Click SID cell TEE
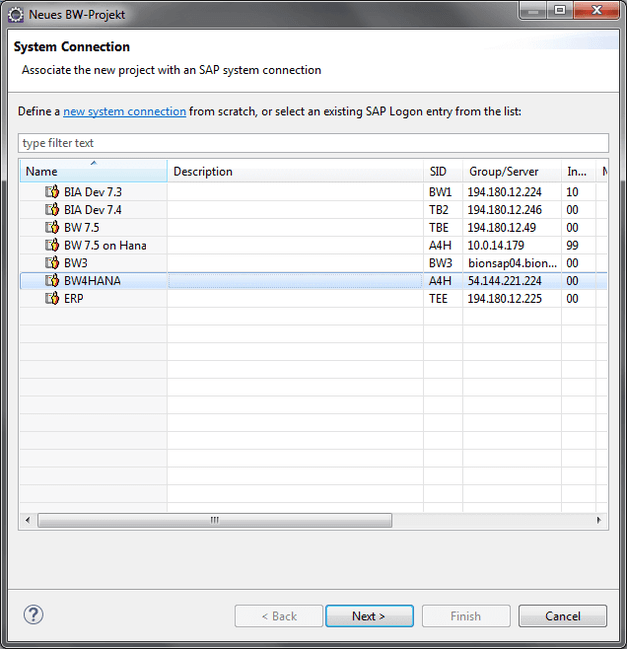The image size is (627, 649). coord(438,299)
